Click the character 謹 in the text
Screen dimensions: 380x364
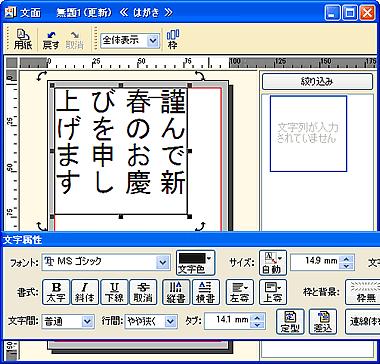click(173, 101)
